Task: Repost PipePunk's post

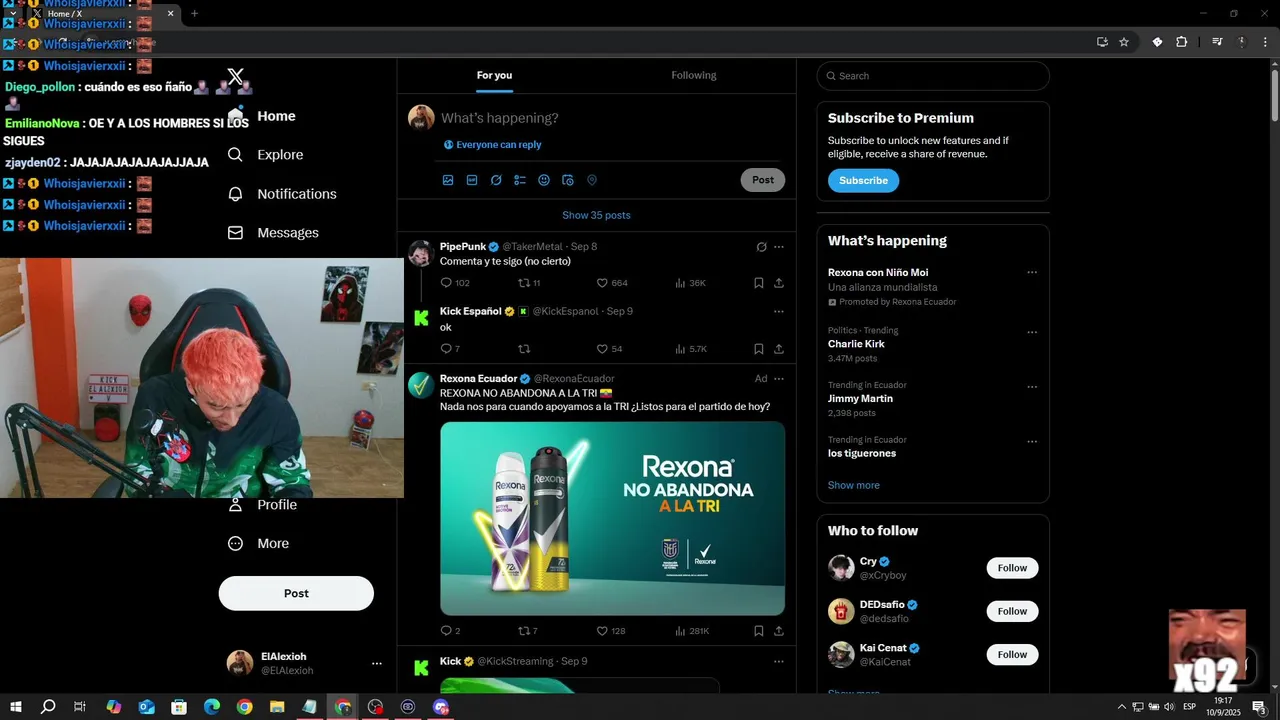Action: point(523,283)
